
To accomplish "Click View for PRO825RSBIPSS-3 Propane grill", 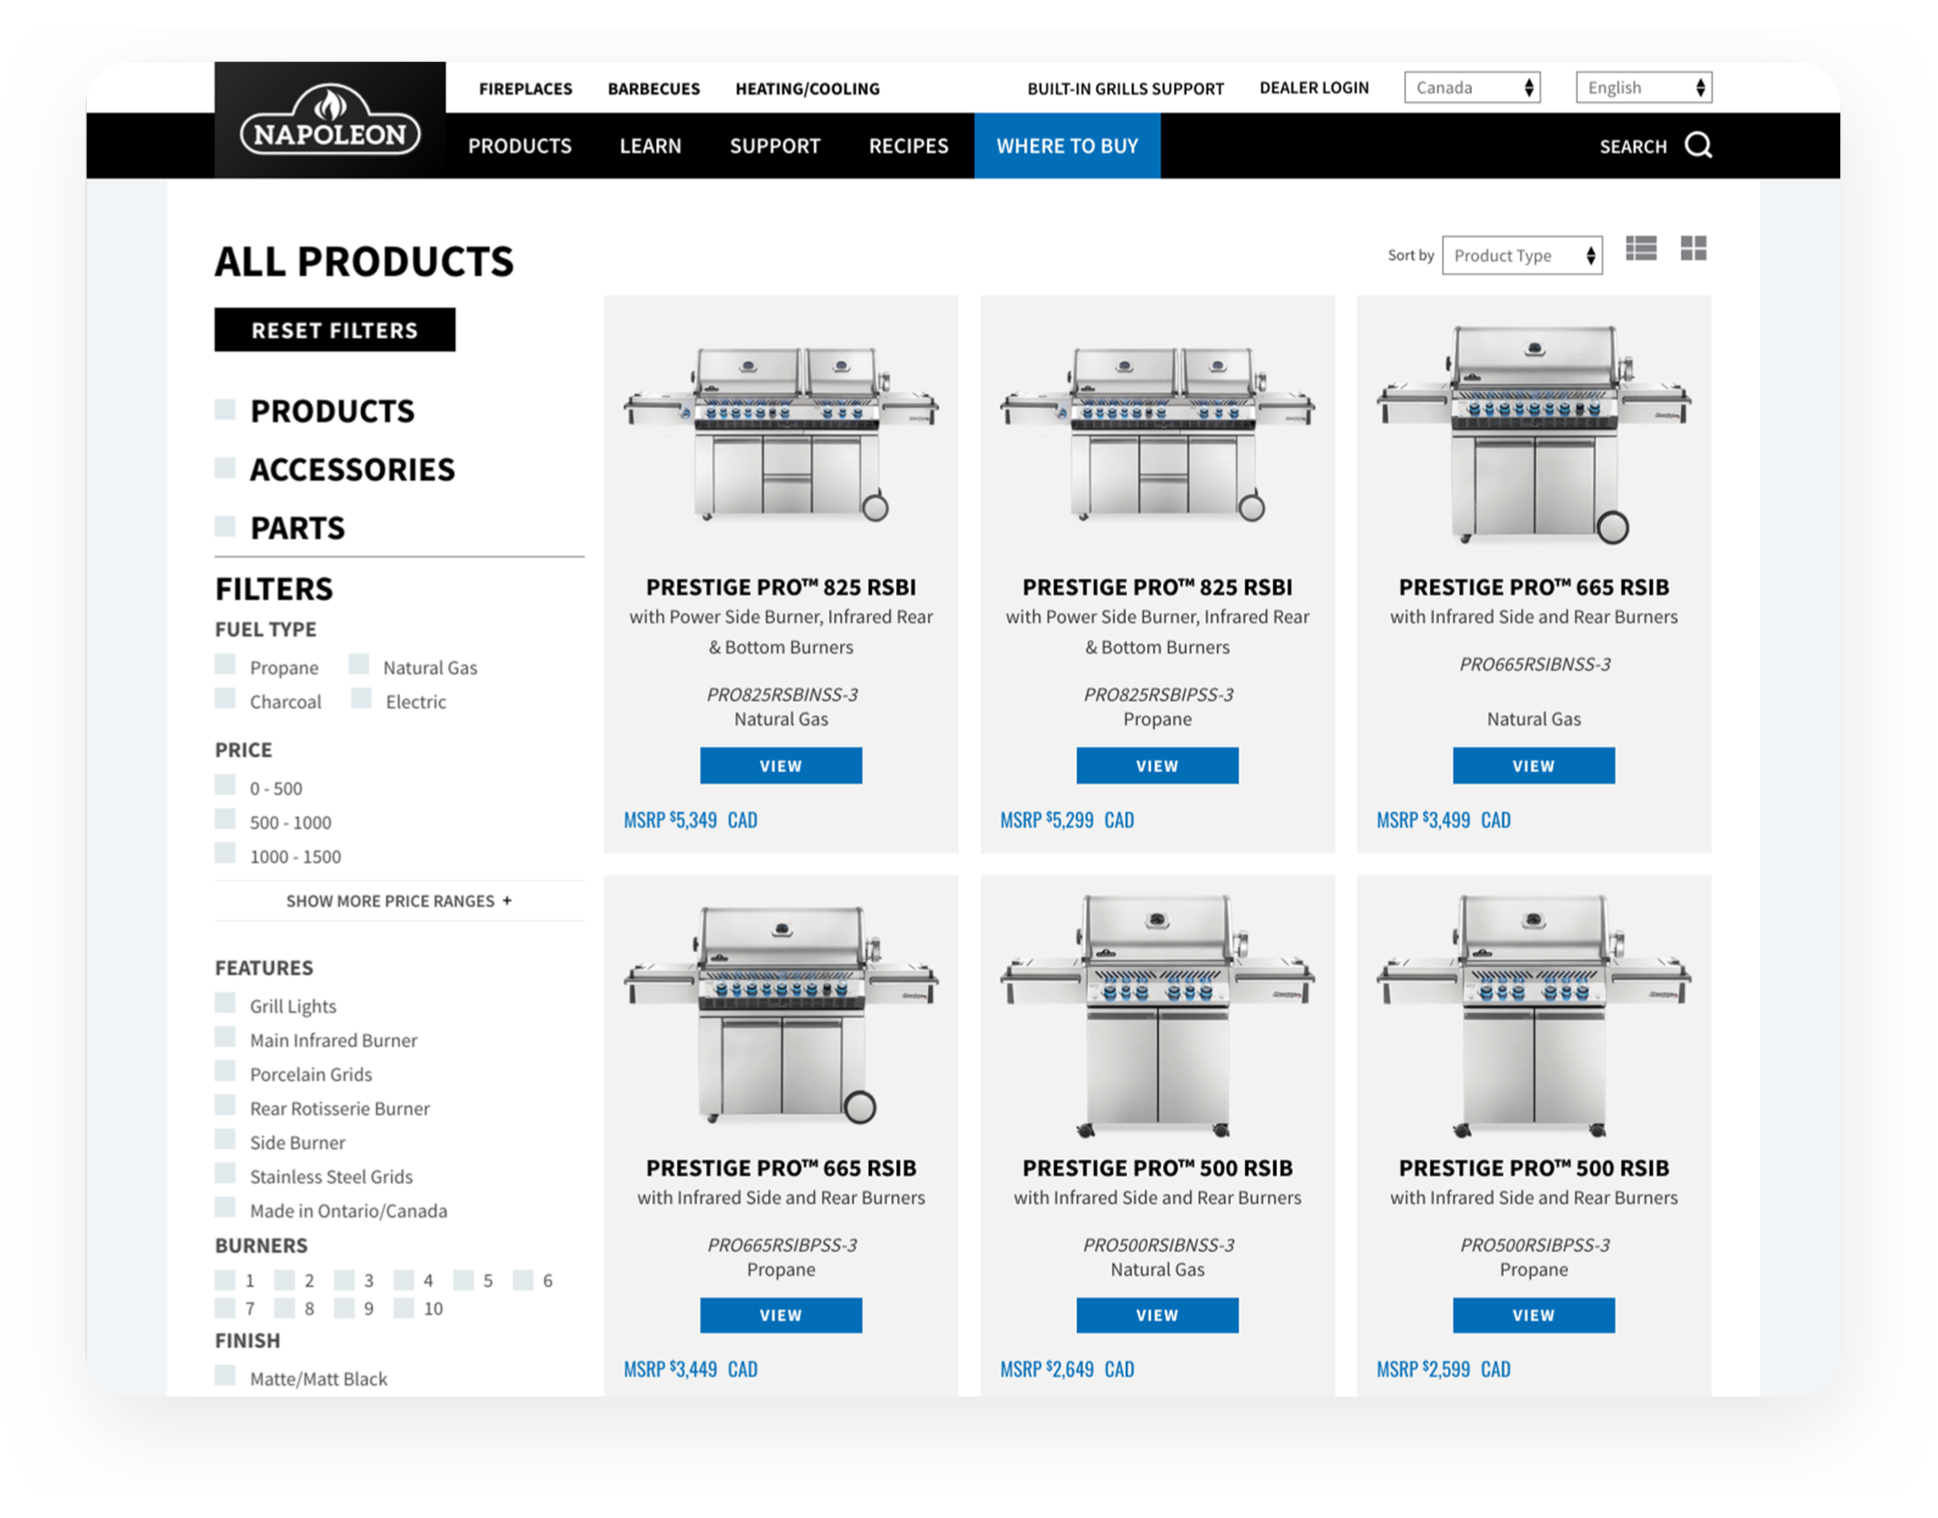I will [x=1157, y=766].
